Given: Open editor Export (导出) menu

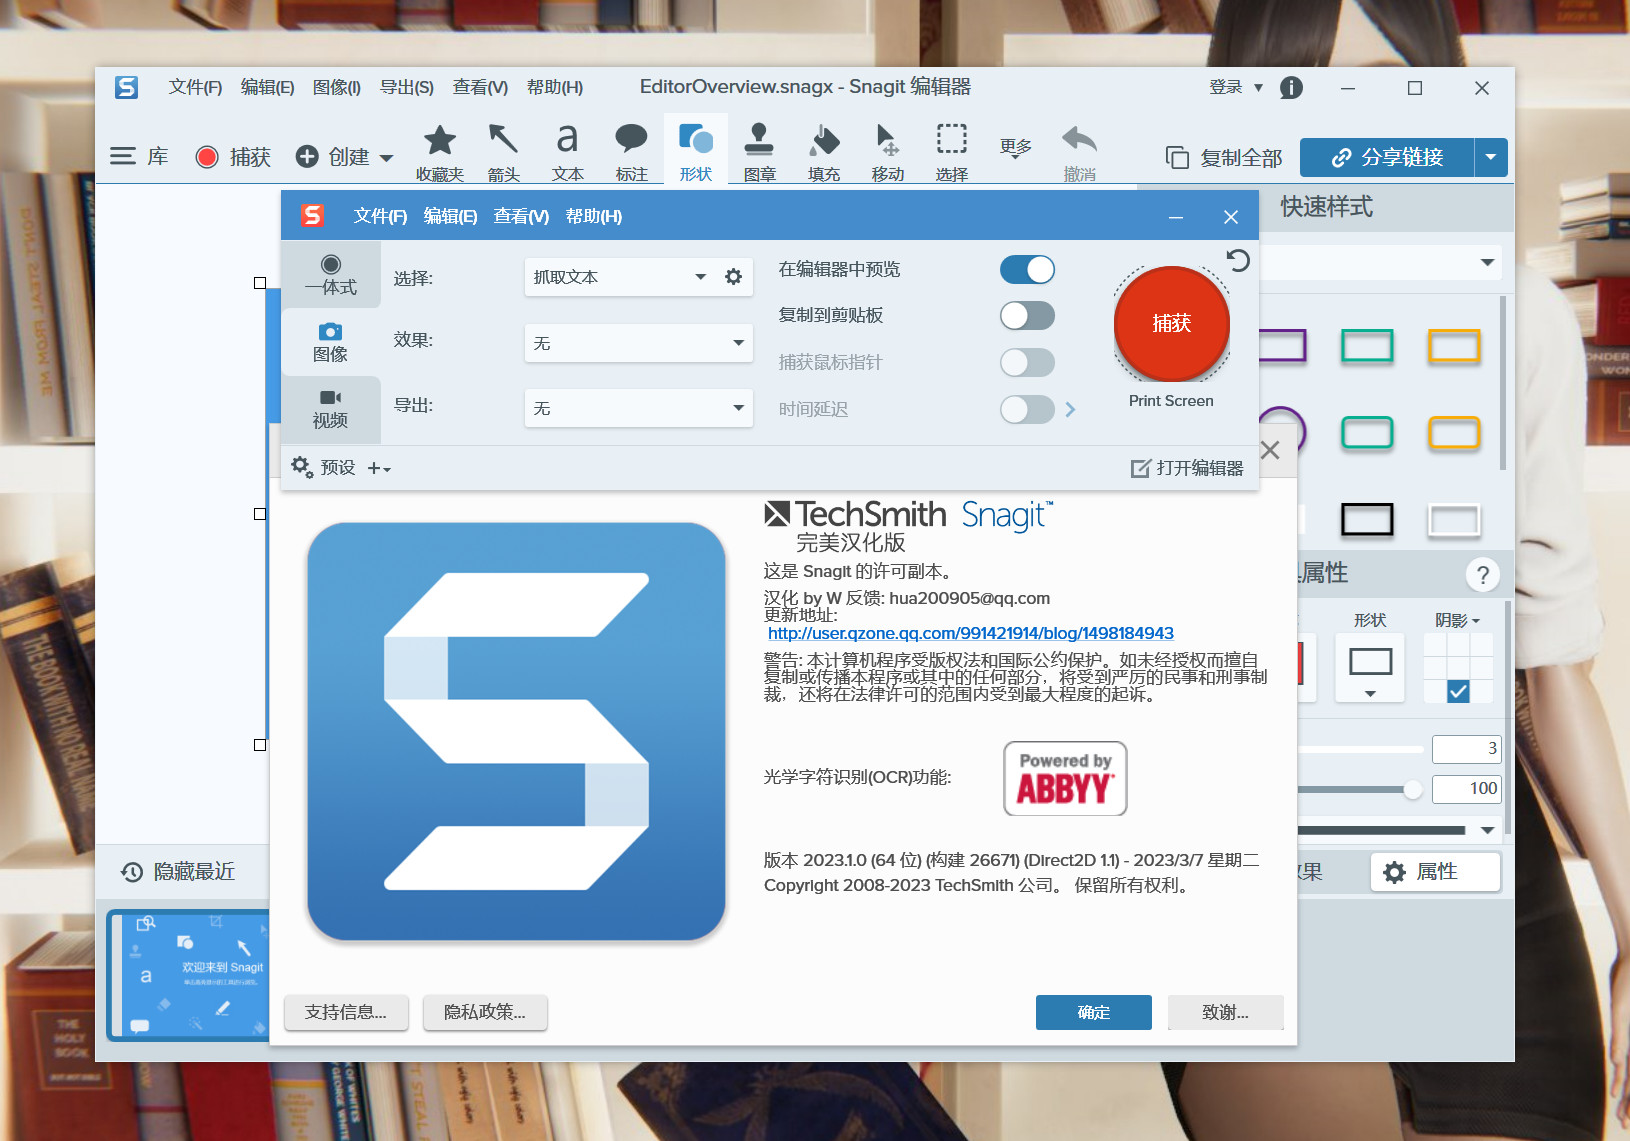Looking at the screenshot, I should click(x=406, y=88).
